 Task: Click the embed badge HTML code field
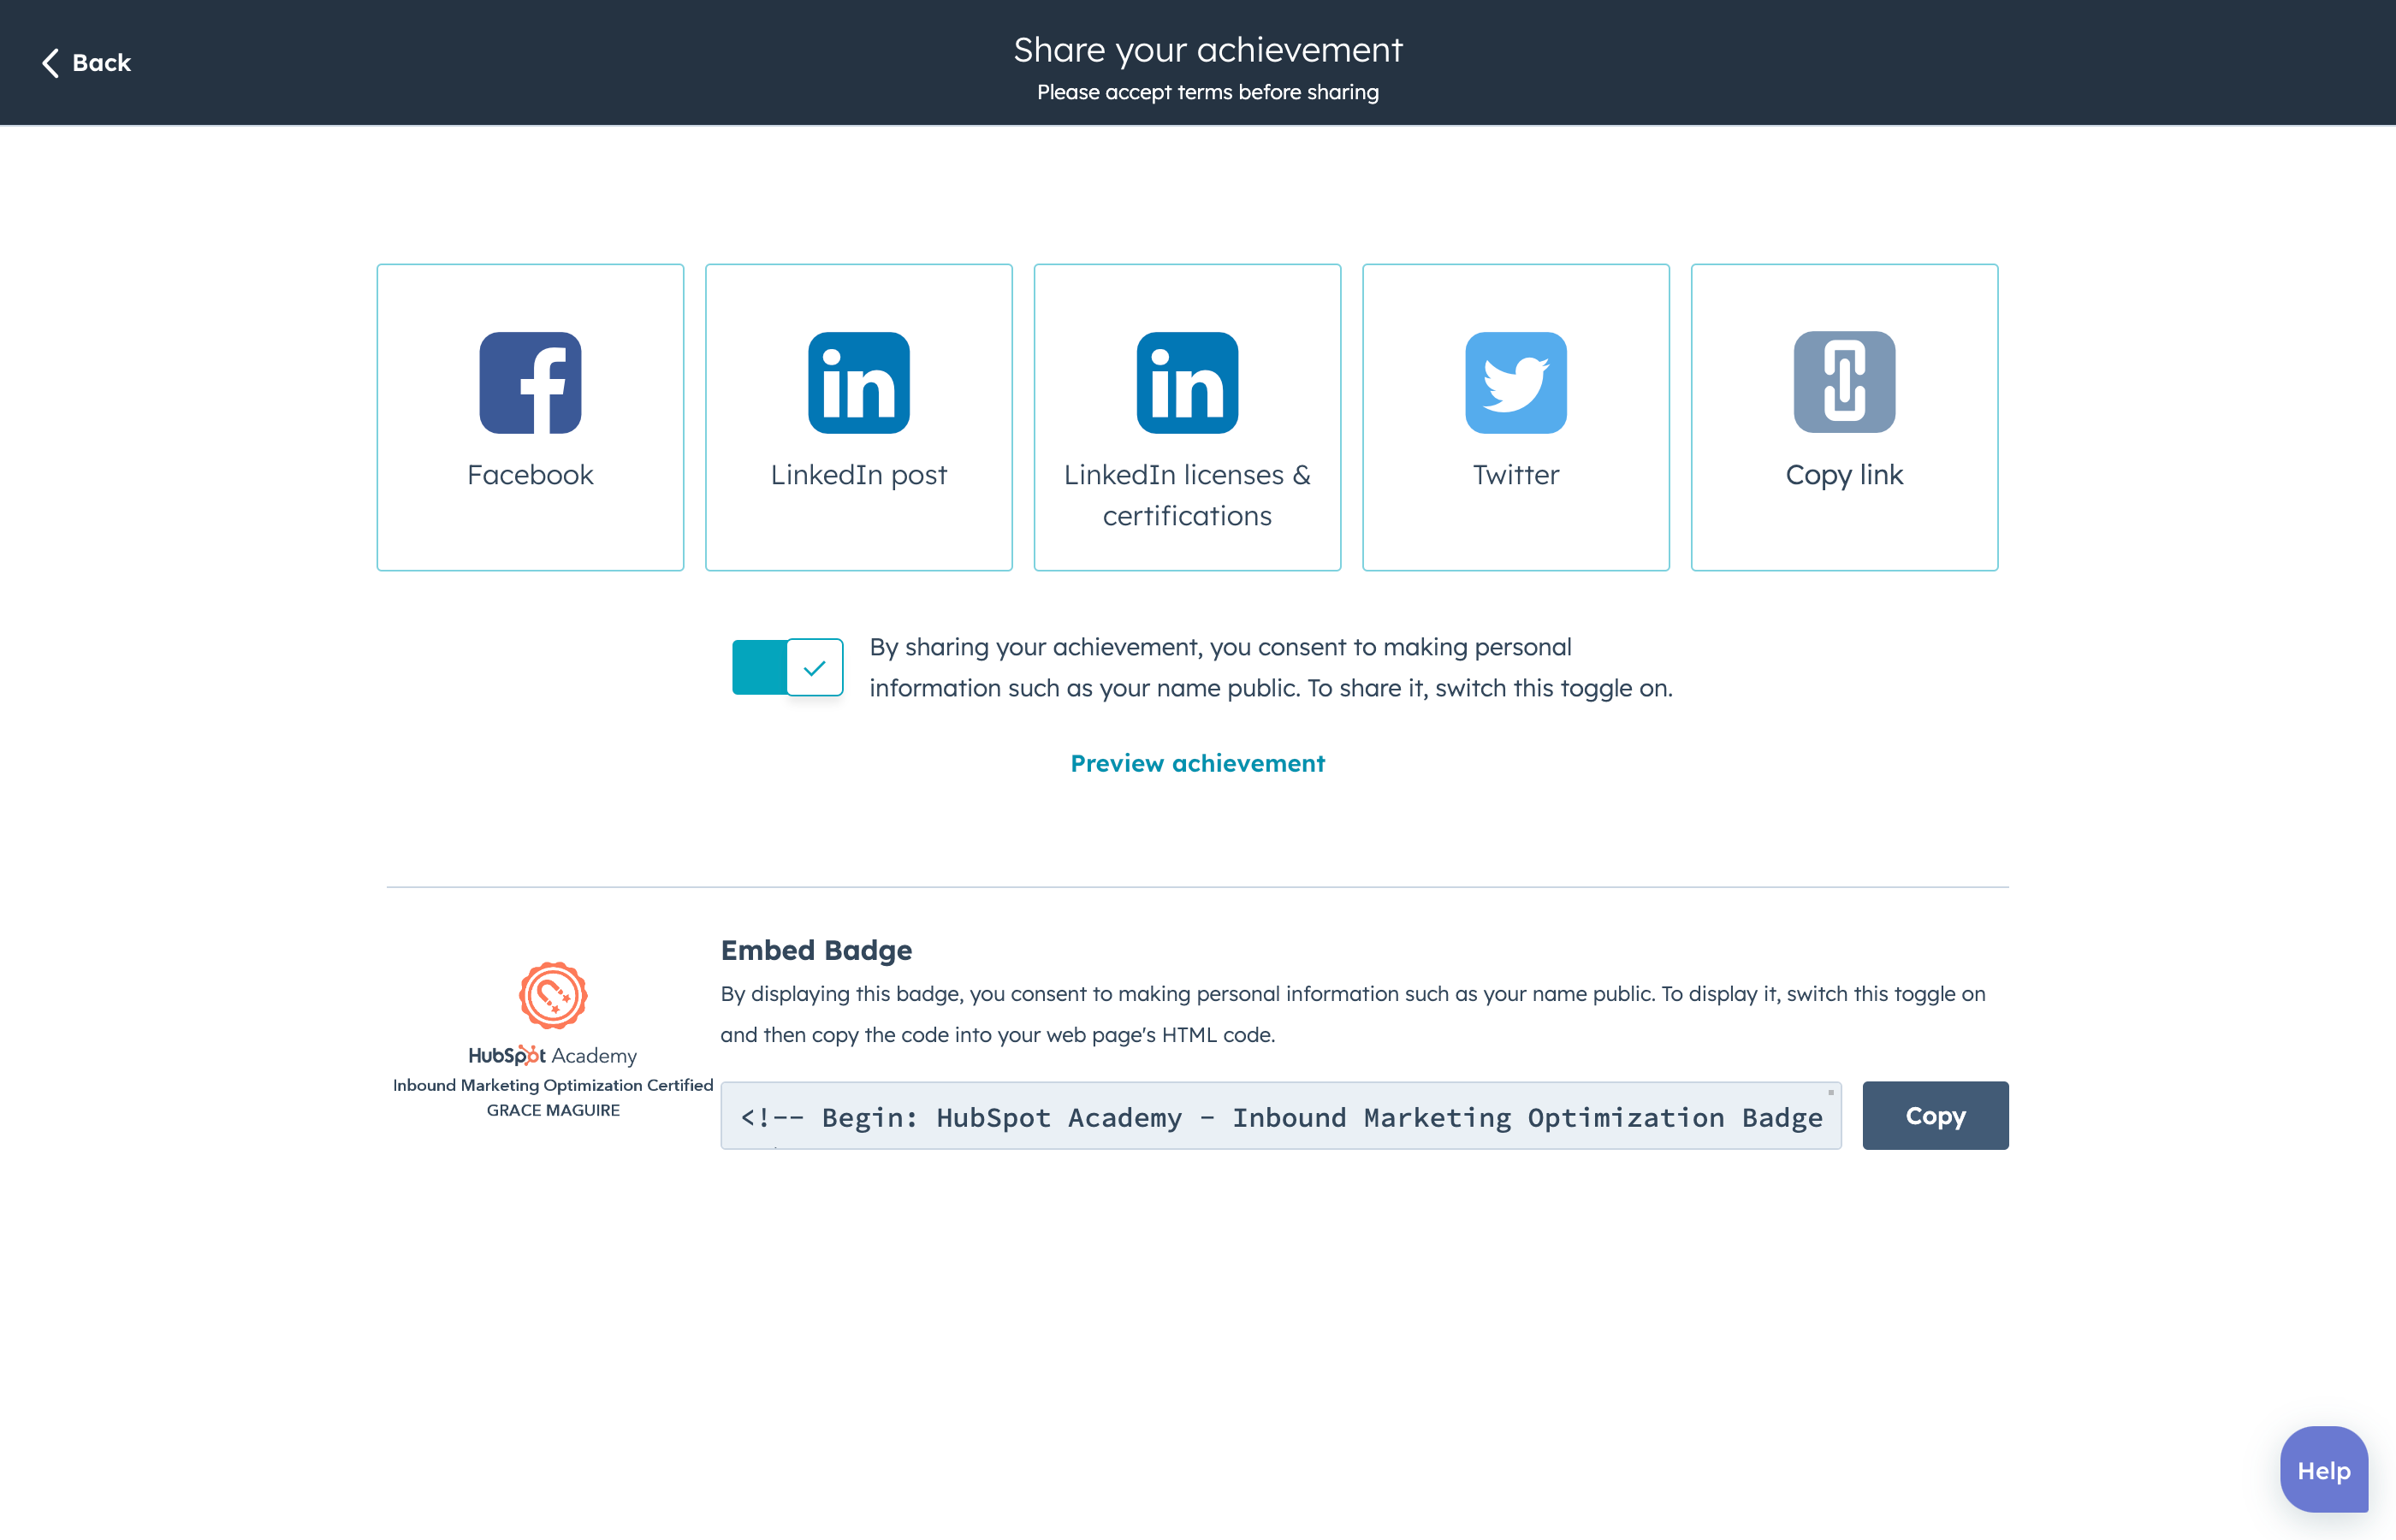1282,1116
